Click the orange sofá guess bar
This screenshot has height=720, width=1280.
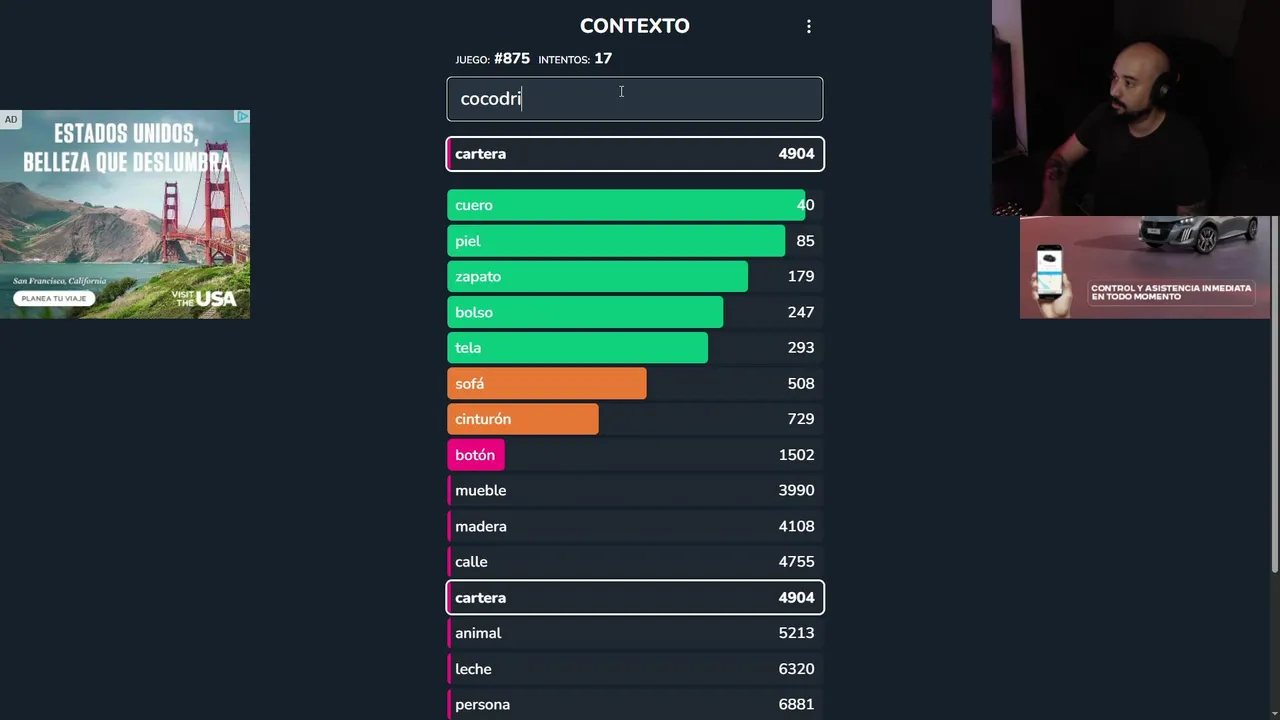point(546,384)
